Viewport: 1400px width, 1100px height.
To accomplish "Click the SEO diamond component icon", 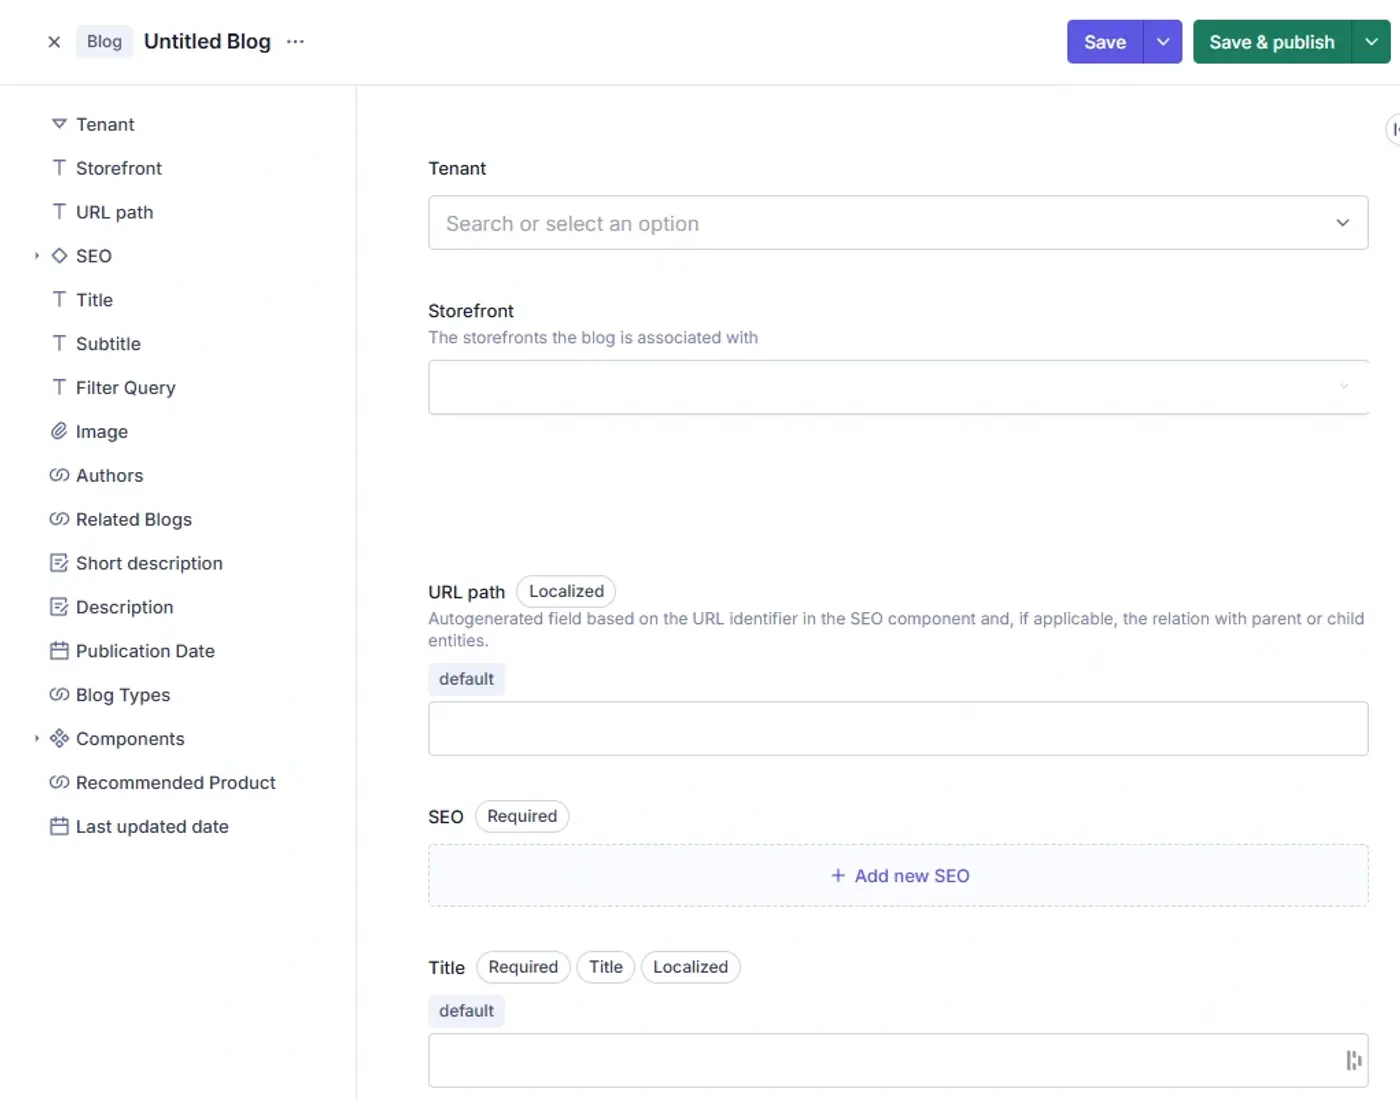I will point(59,256).
